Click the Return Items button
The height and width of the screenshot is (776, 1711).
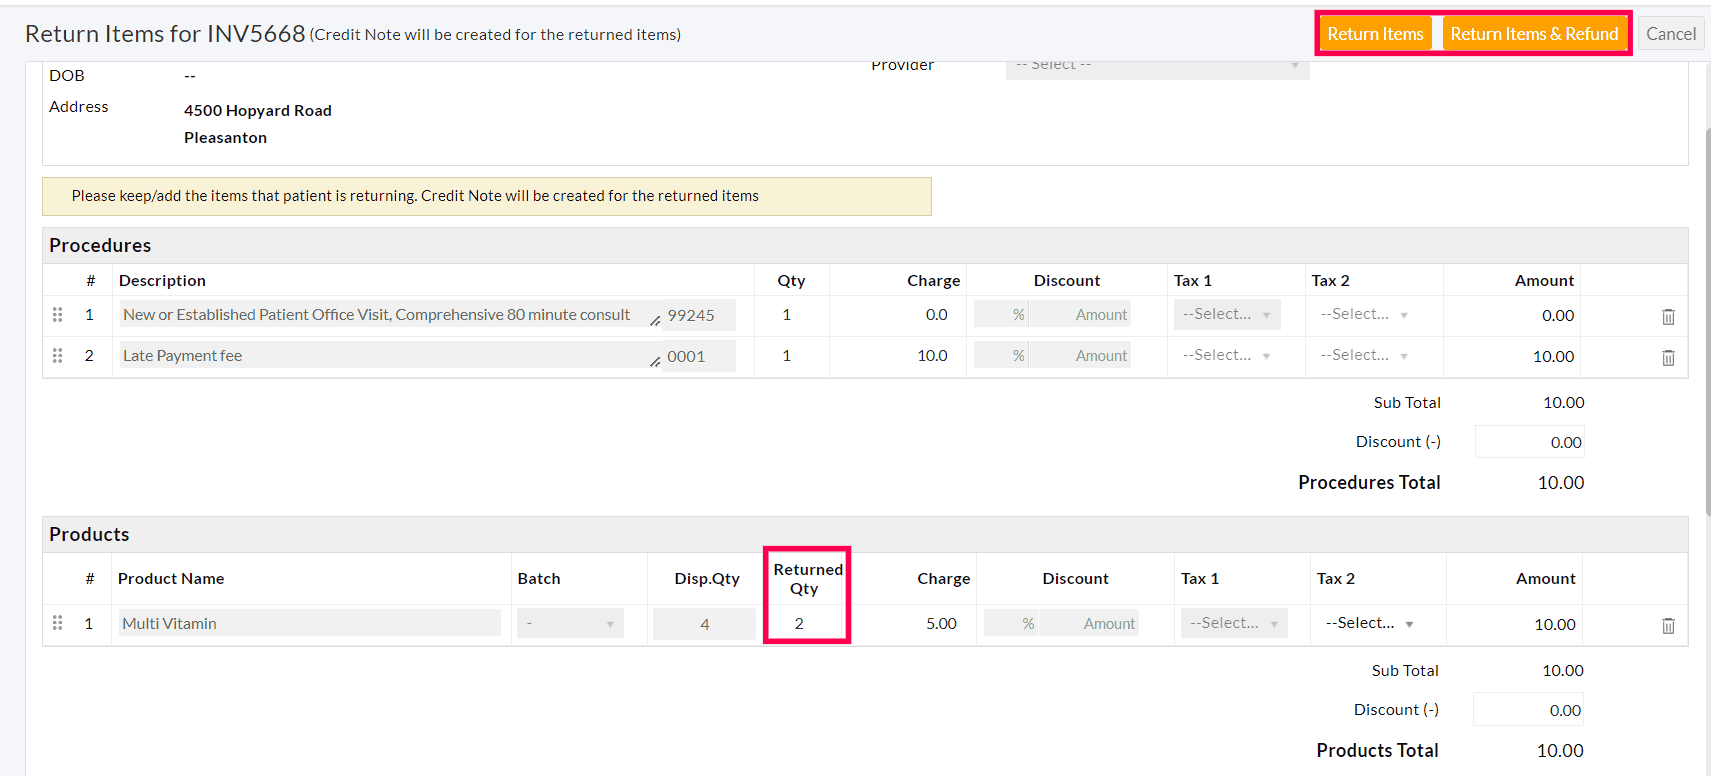pyautogui.click(x=1375, y=34)
